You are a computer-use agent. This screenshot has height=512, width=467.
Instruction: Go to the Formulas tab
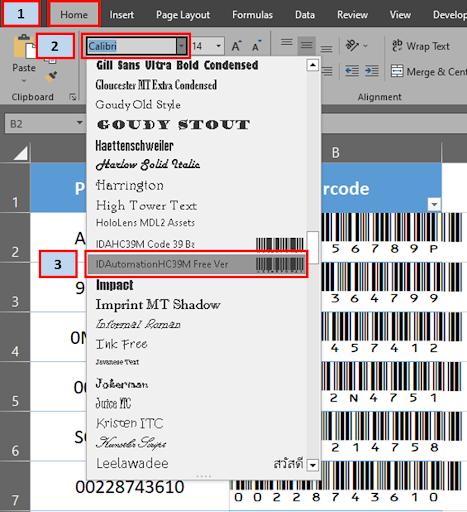[x=252, y=15]
